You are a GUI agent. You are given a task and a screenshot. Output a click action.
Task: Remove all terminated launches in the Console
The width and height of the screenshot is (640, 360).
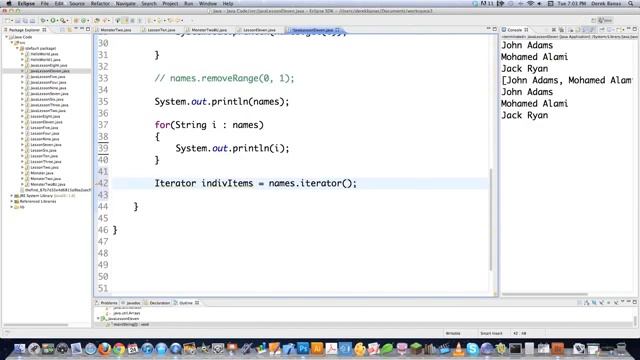click(x=562, y=30)
